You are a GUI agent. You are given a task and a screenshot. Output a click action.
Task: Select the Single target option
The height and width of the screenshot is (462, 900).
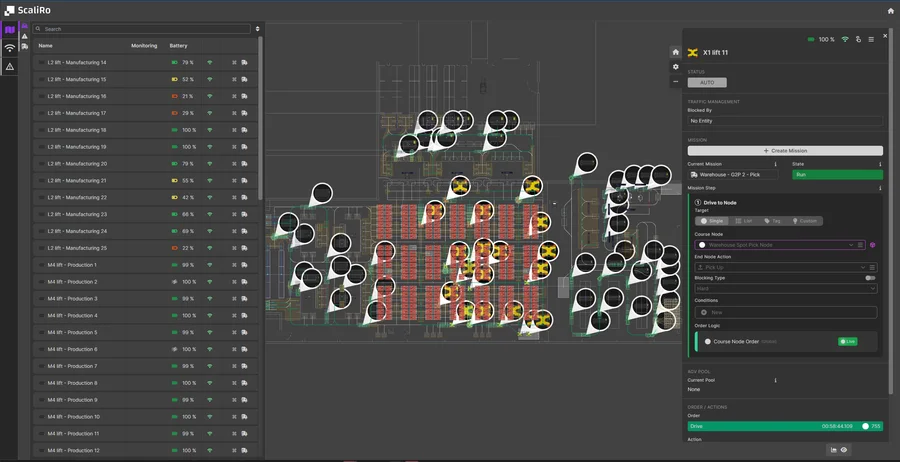coord(712,221)
